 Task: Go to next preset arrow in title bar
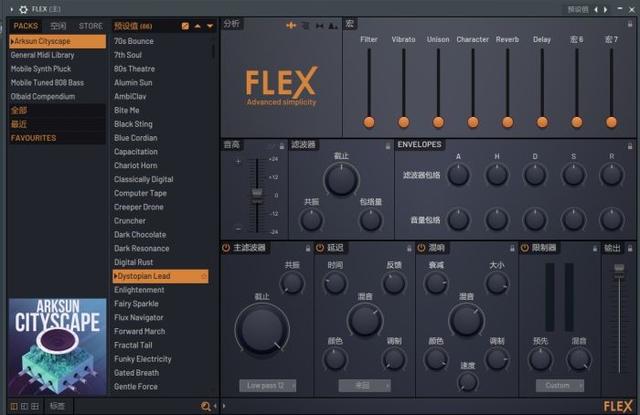(606, 9)
